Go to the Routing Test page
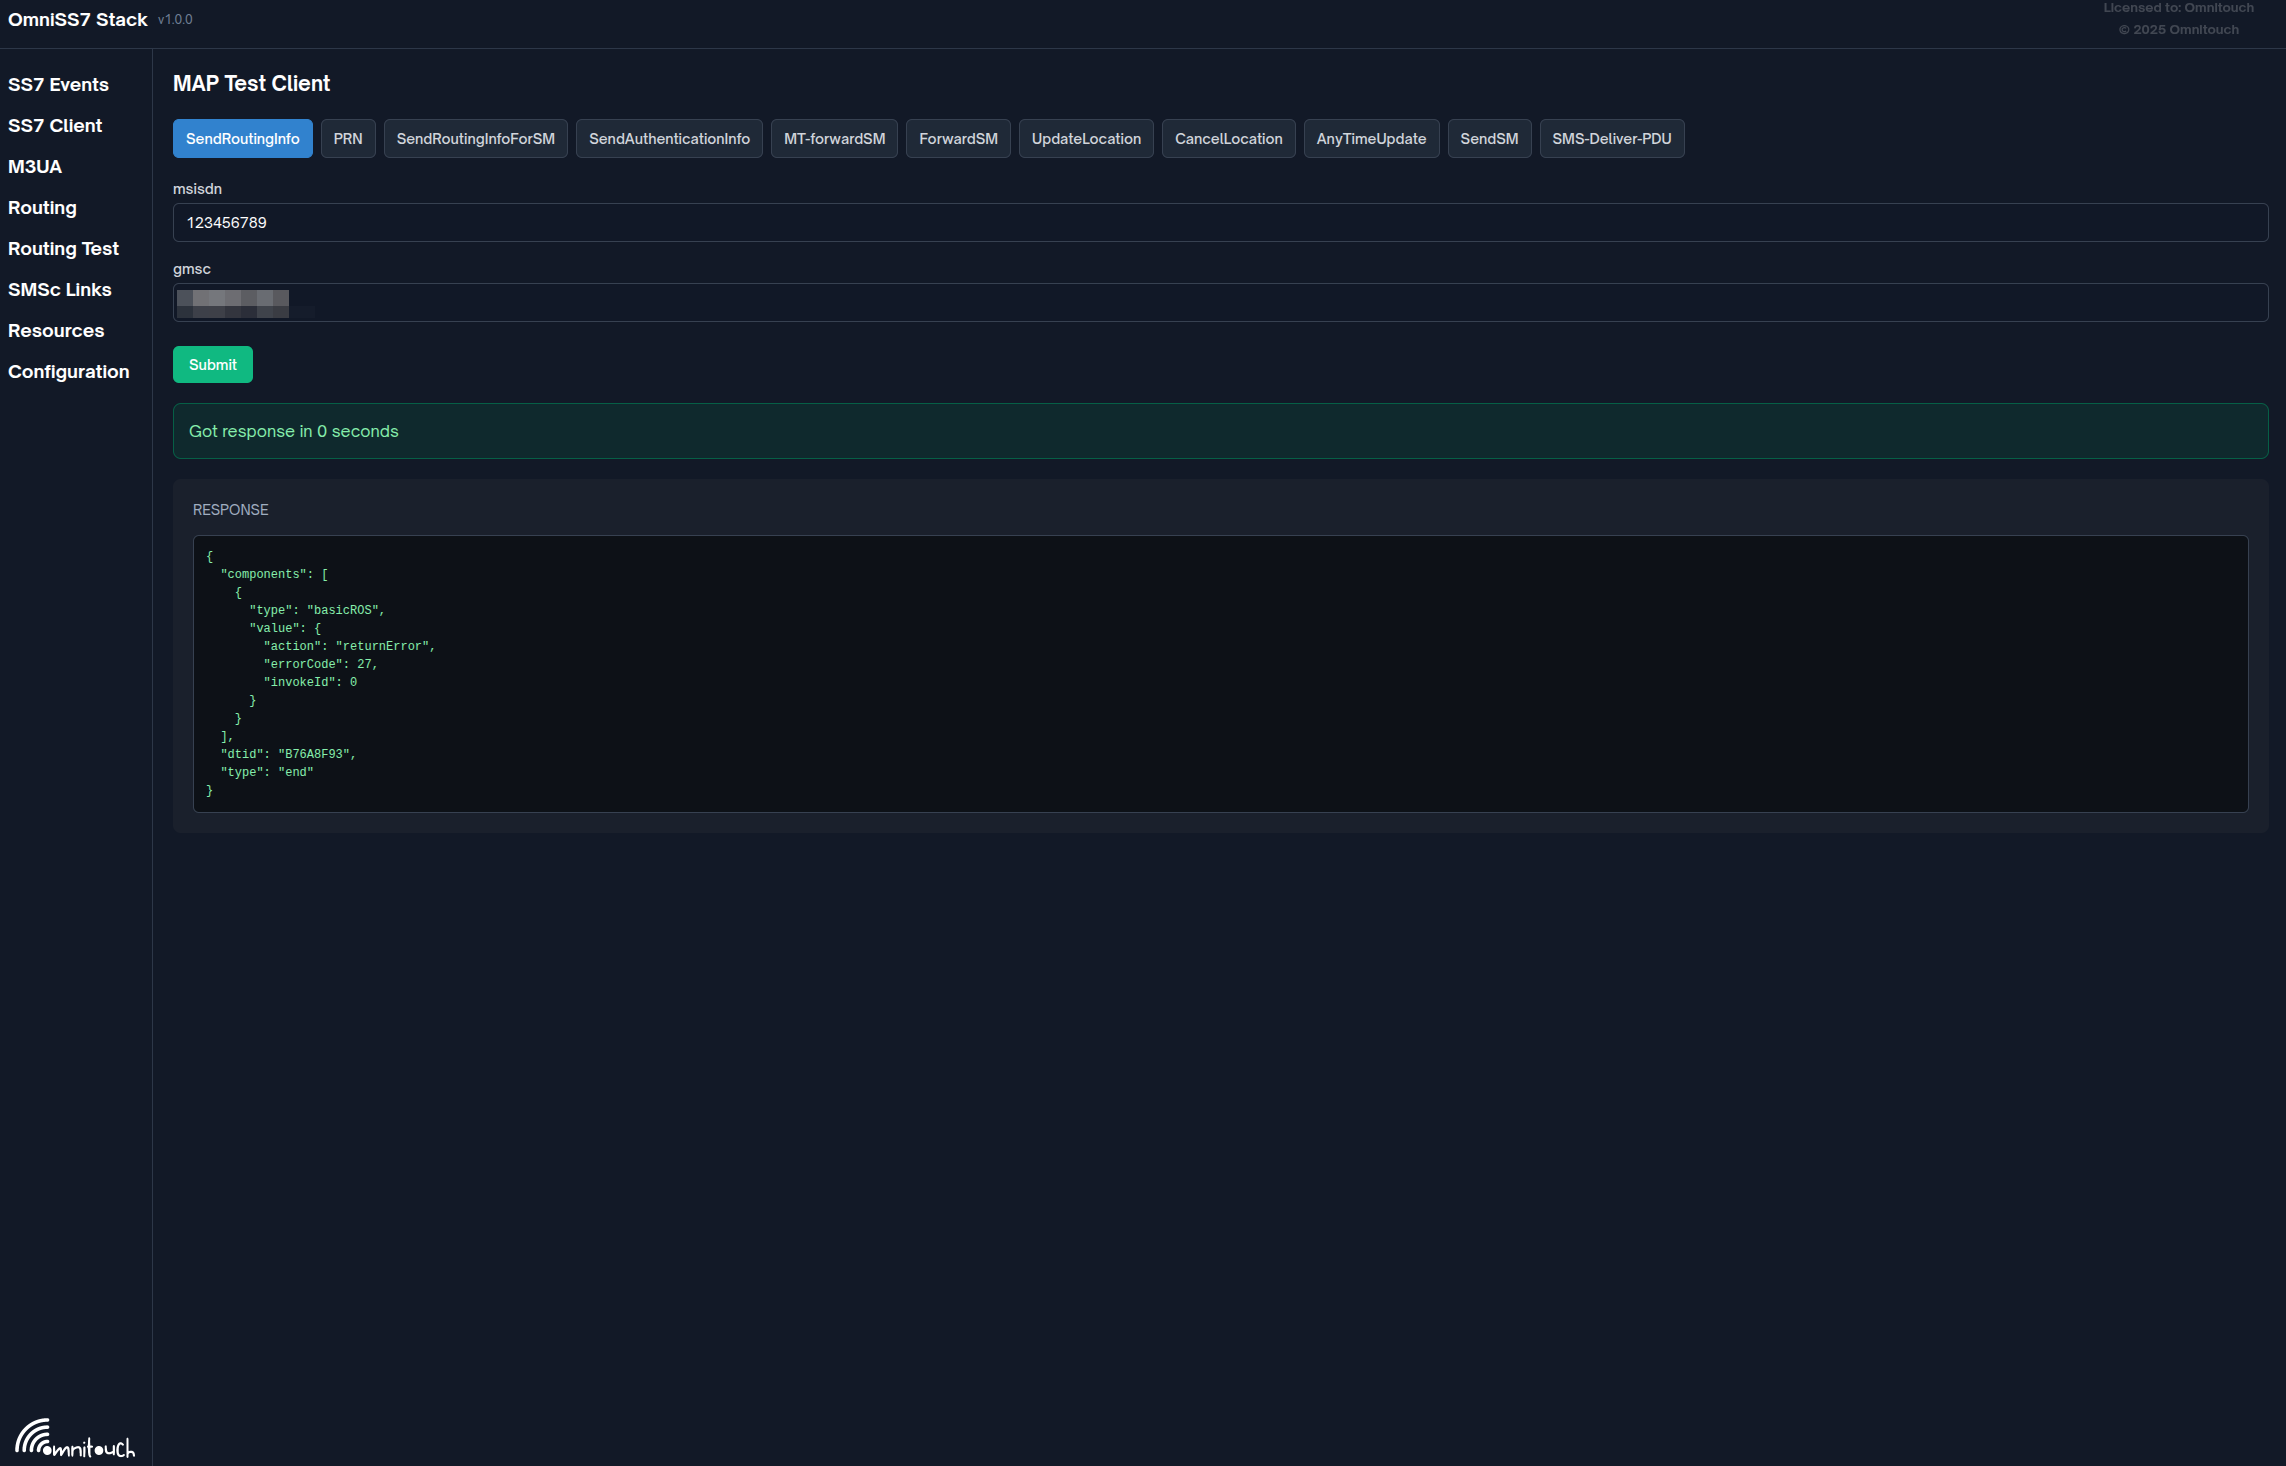 tap(63, 248)
